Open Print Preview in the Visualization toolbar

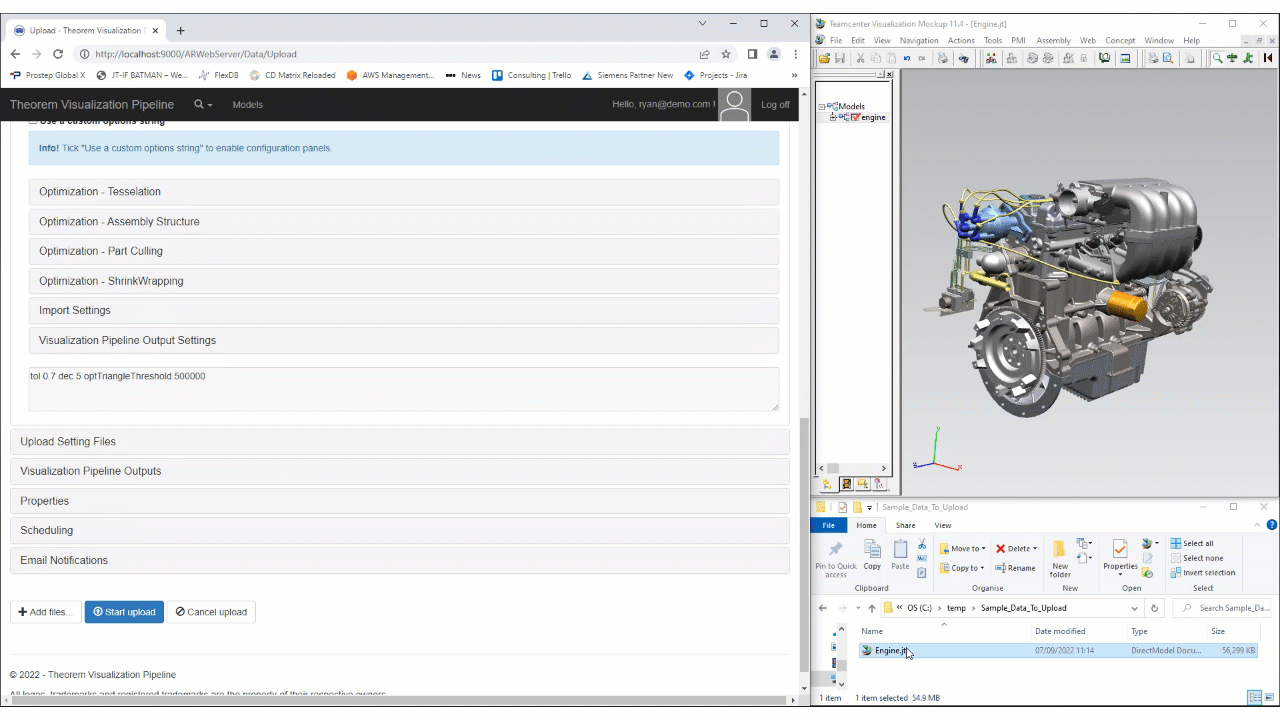point(1168,58)
